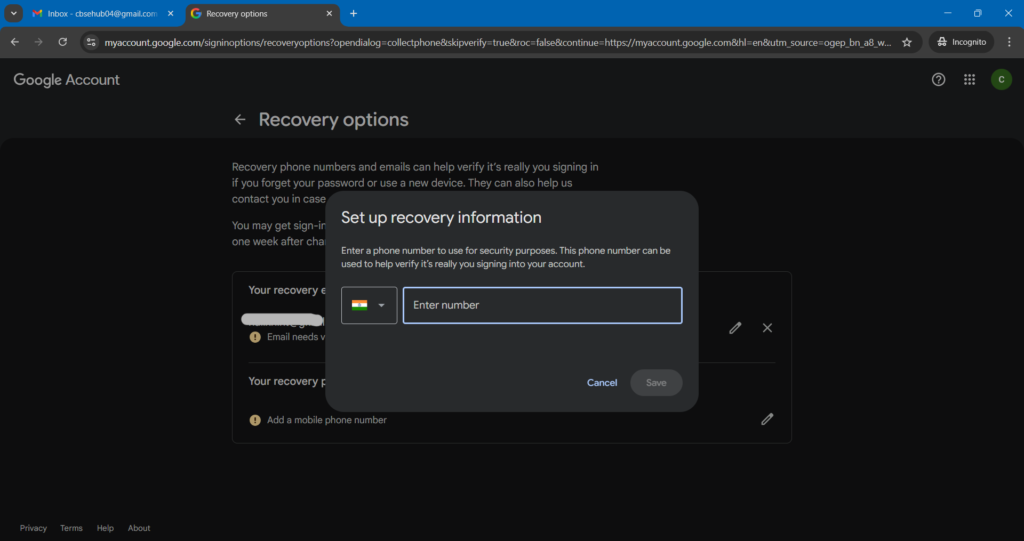Open the Google apps grid icon

[969, 80]
